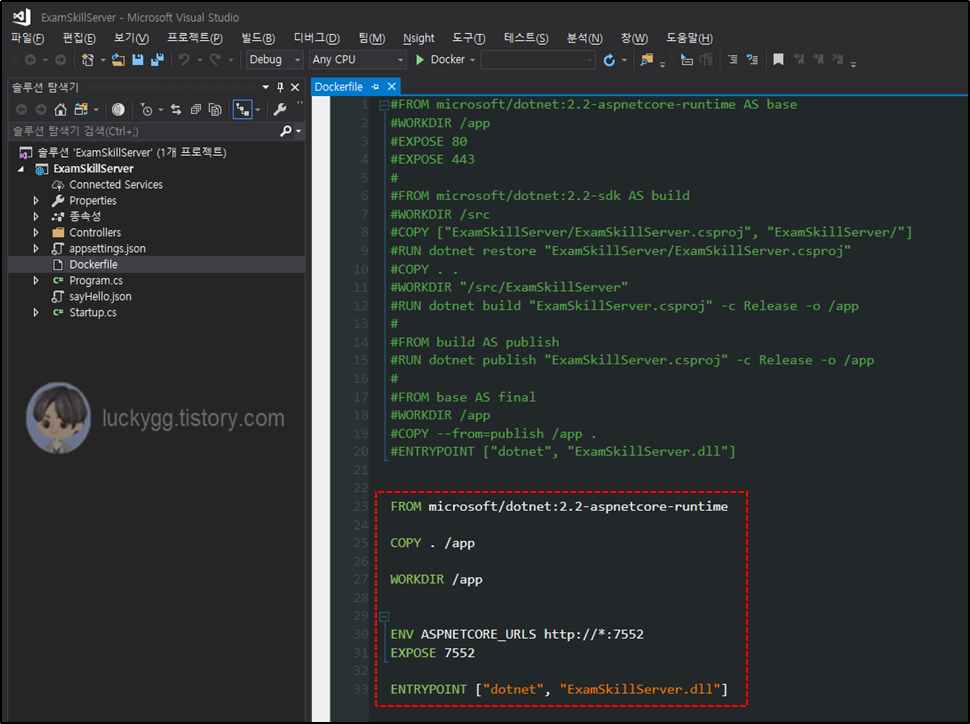Click the Pending Changes Filter clock icon
This screenshot has width=970, height=724.
[x=147, y=110]
